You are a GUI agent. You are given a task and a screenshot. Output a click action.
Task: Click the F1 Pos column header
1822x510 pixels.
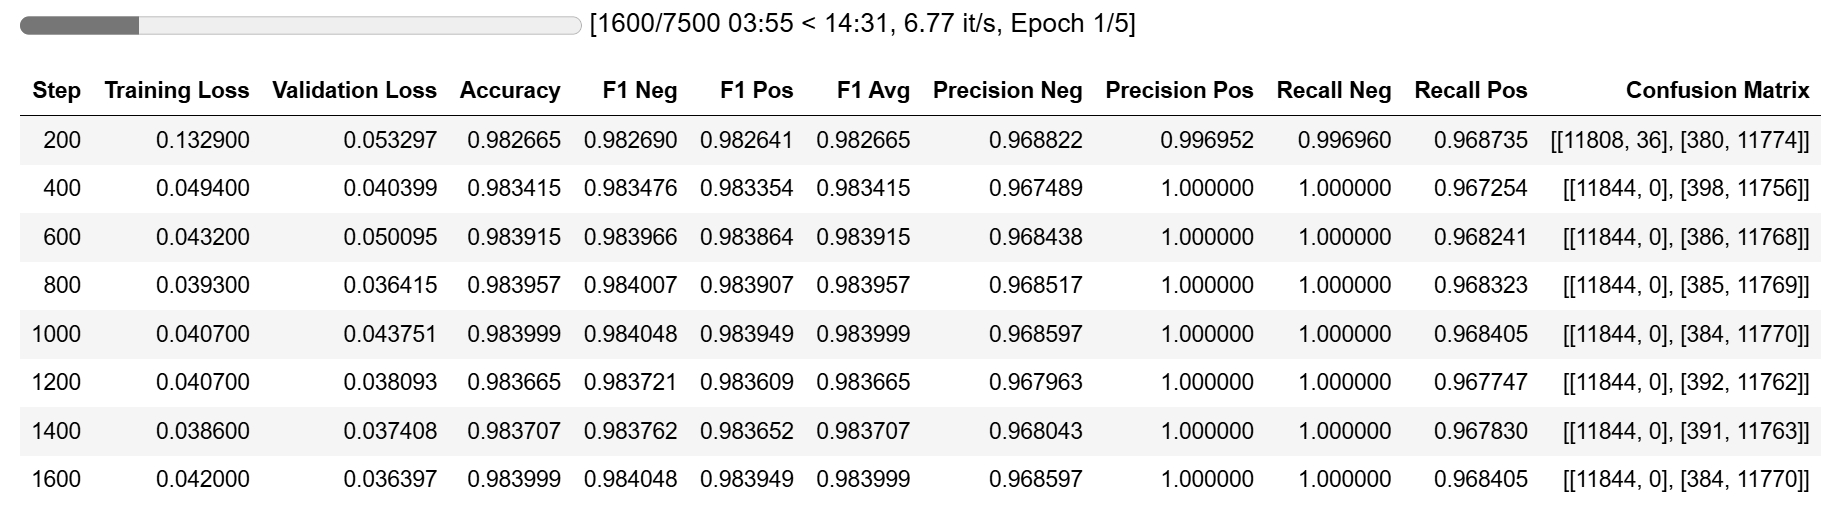click(756, 91)
